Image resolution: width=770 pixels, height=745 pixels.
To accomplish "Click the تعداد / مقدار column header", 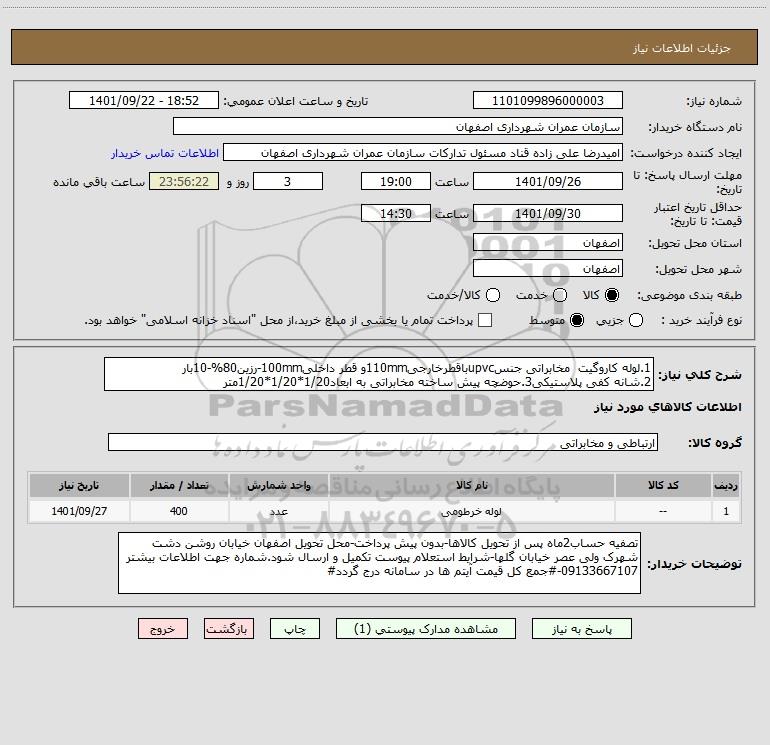I will [x=179, y=485].
